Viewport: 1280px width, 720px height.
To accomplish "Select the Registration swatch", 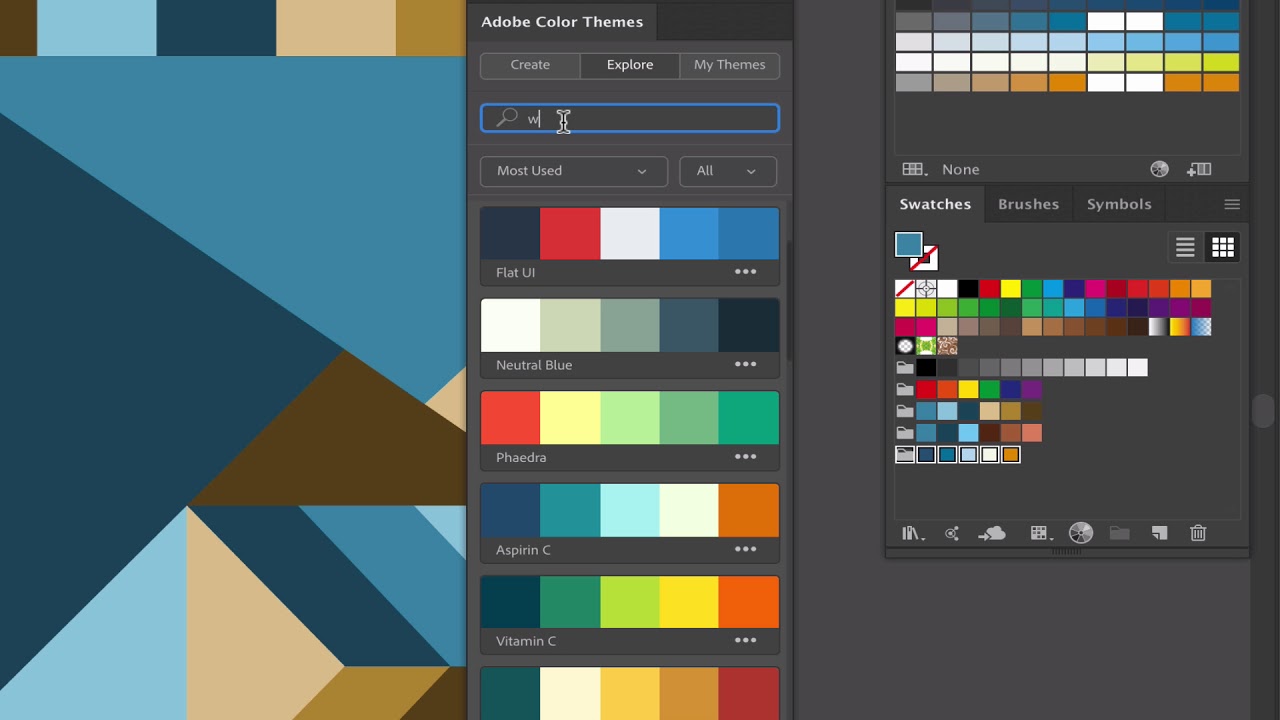I will click(x=926, y=289).
